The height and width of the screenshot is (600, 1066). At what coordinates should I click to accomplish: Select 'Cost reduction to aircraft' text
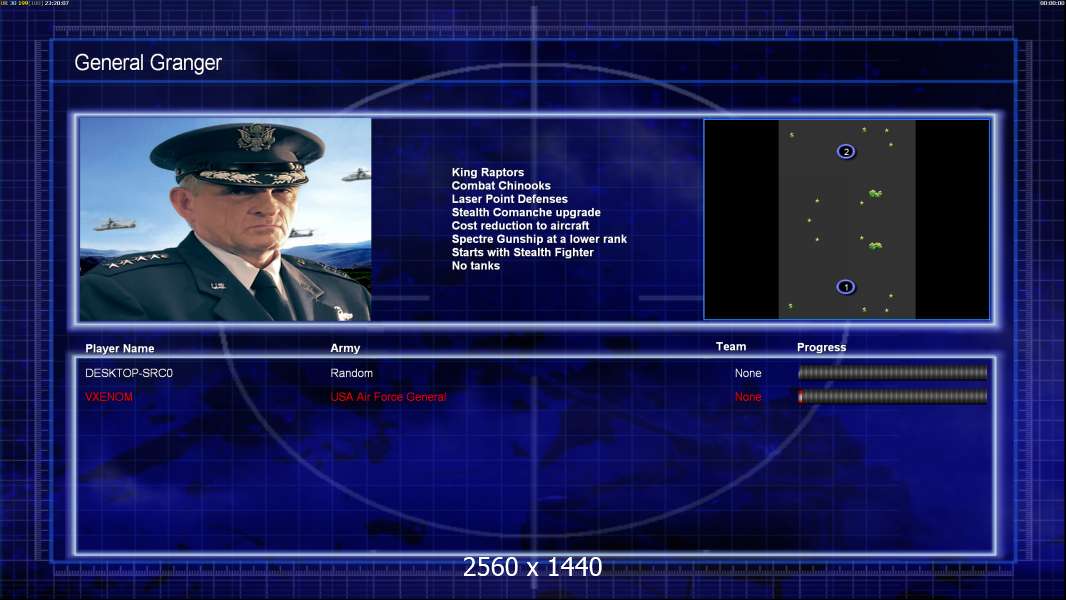pyautogui.click(x=520, y=226)
